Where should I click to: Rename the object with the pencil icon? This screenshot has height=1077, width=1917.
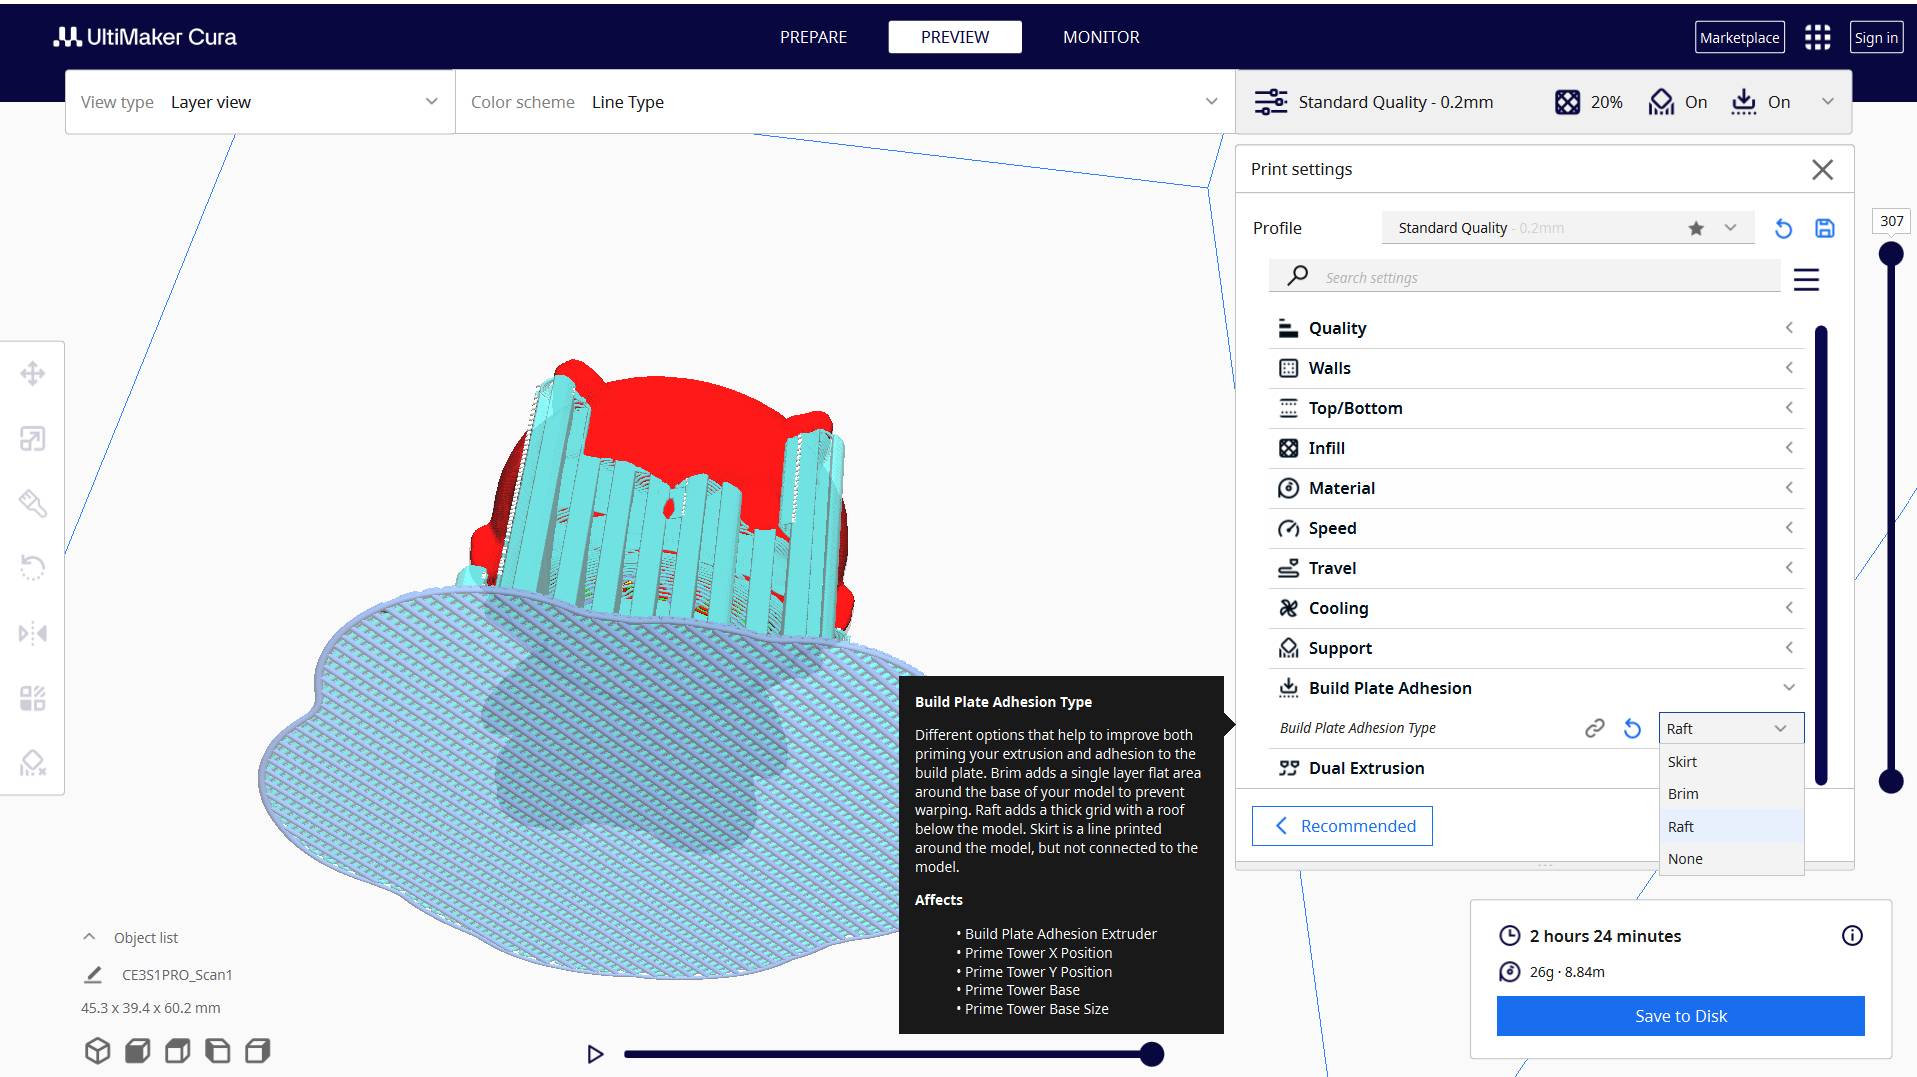93,974
